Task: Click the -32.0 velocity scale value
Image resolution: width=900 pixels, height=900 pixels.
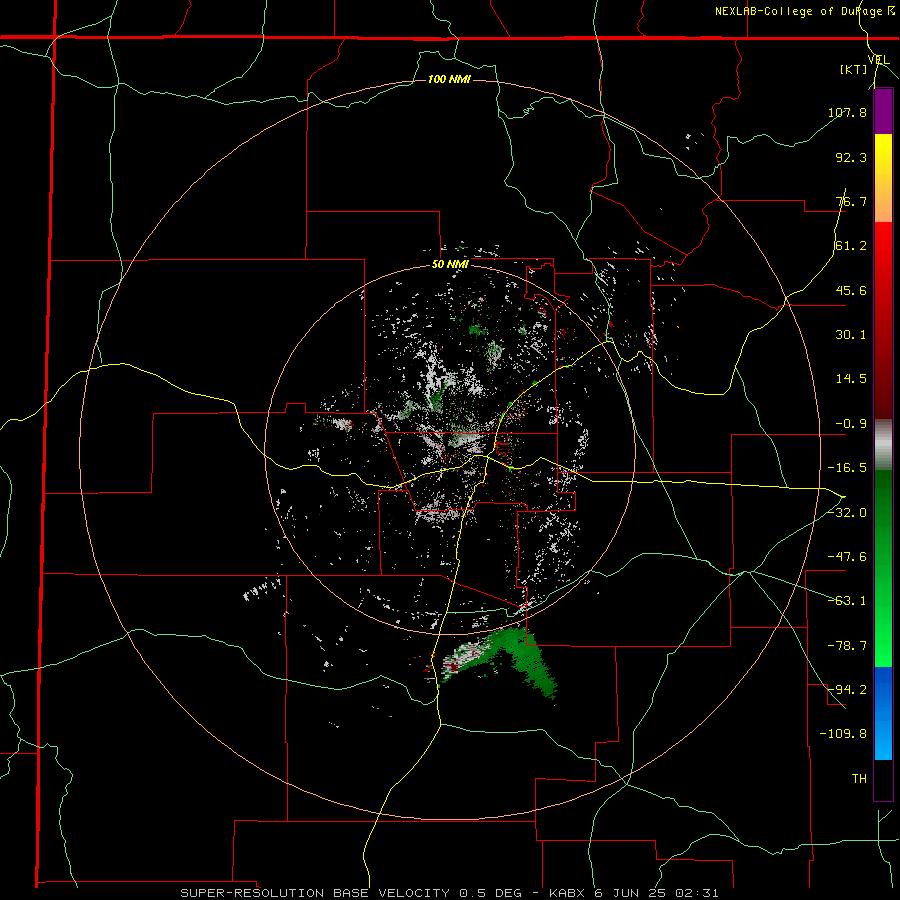Action: (847, 513)
